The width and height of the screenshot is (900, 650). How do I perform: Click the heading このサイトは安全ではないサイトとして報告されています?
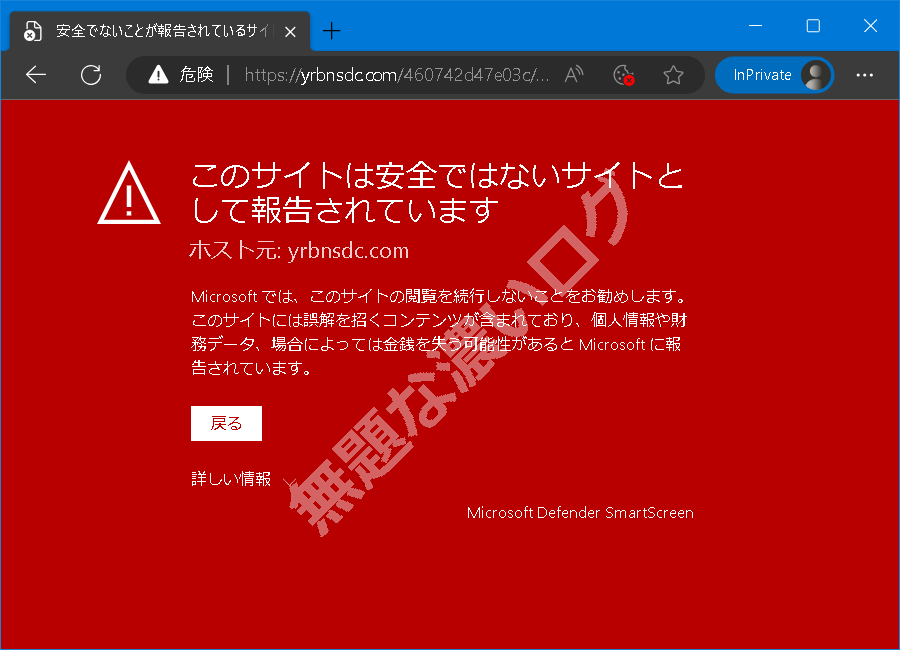436,192
